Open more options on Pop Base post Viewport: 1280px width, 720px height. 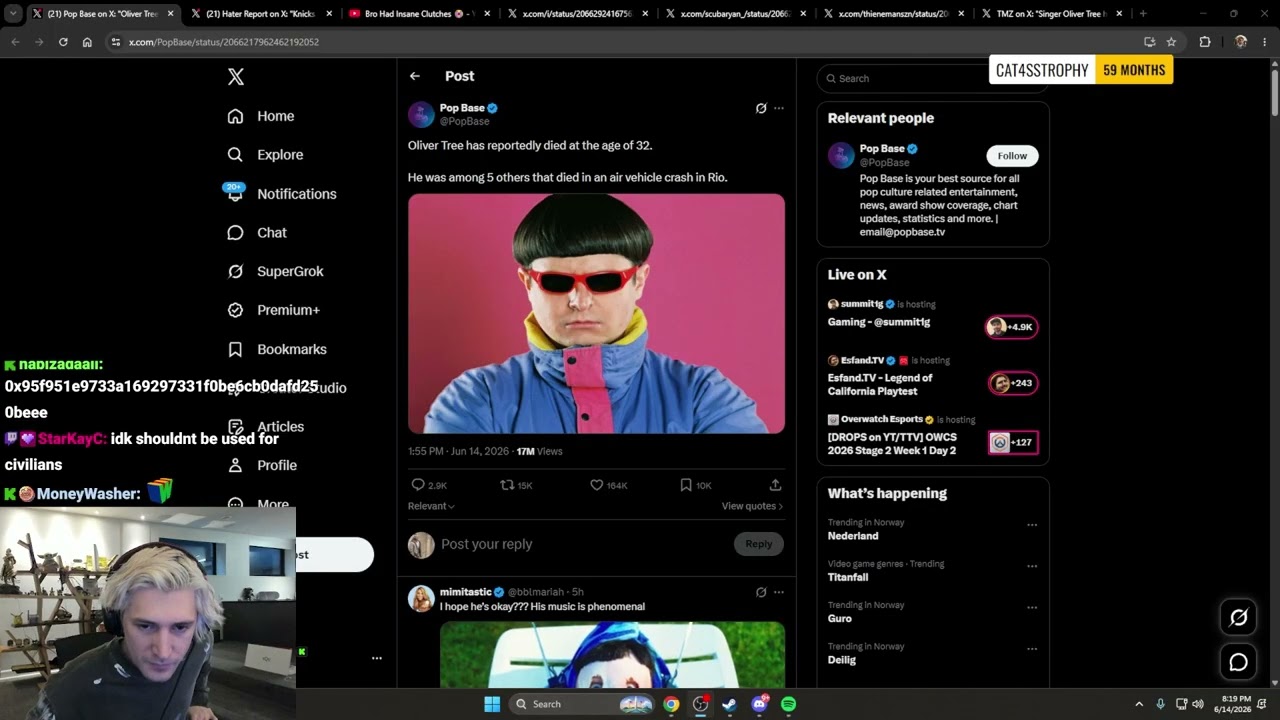[x=779, y=108]
